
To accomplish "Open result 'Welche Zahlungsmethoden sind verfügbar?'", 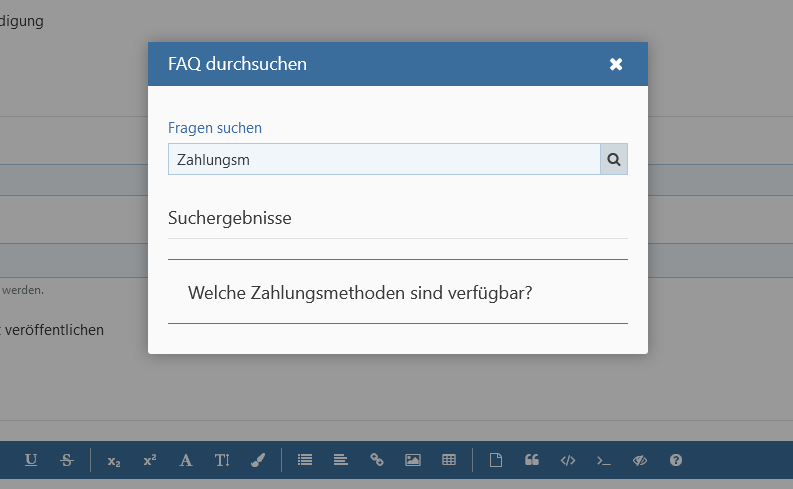I will [x=360, y=292].
